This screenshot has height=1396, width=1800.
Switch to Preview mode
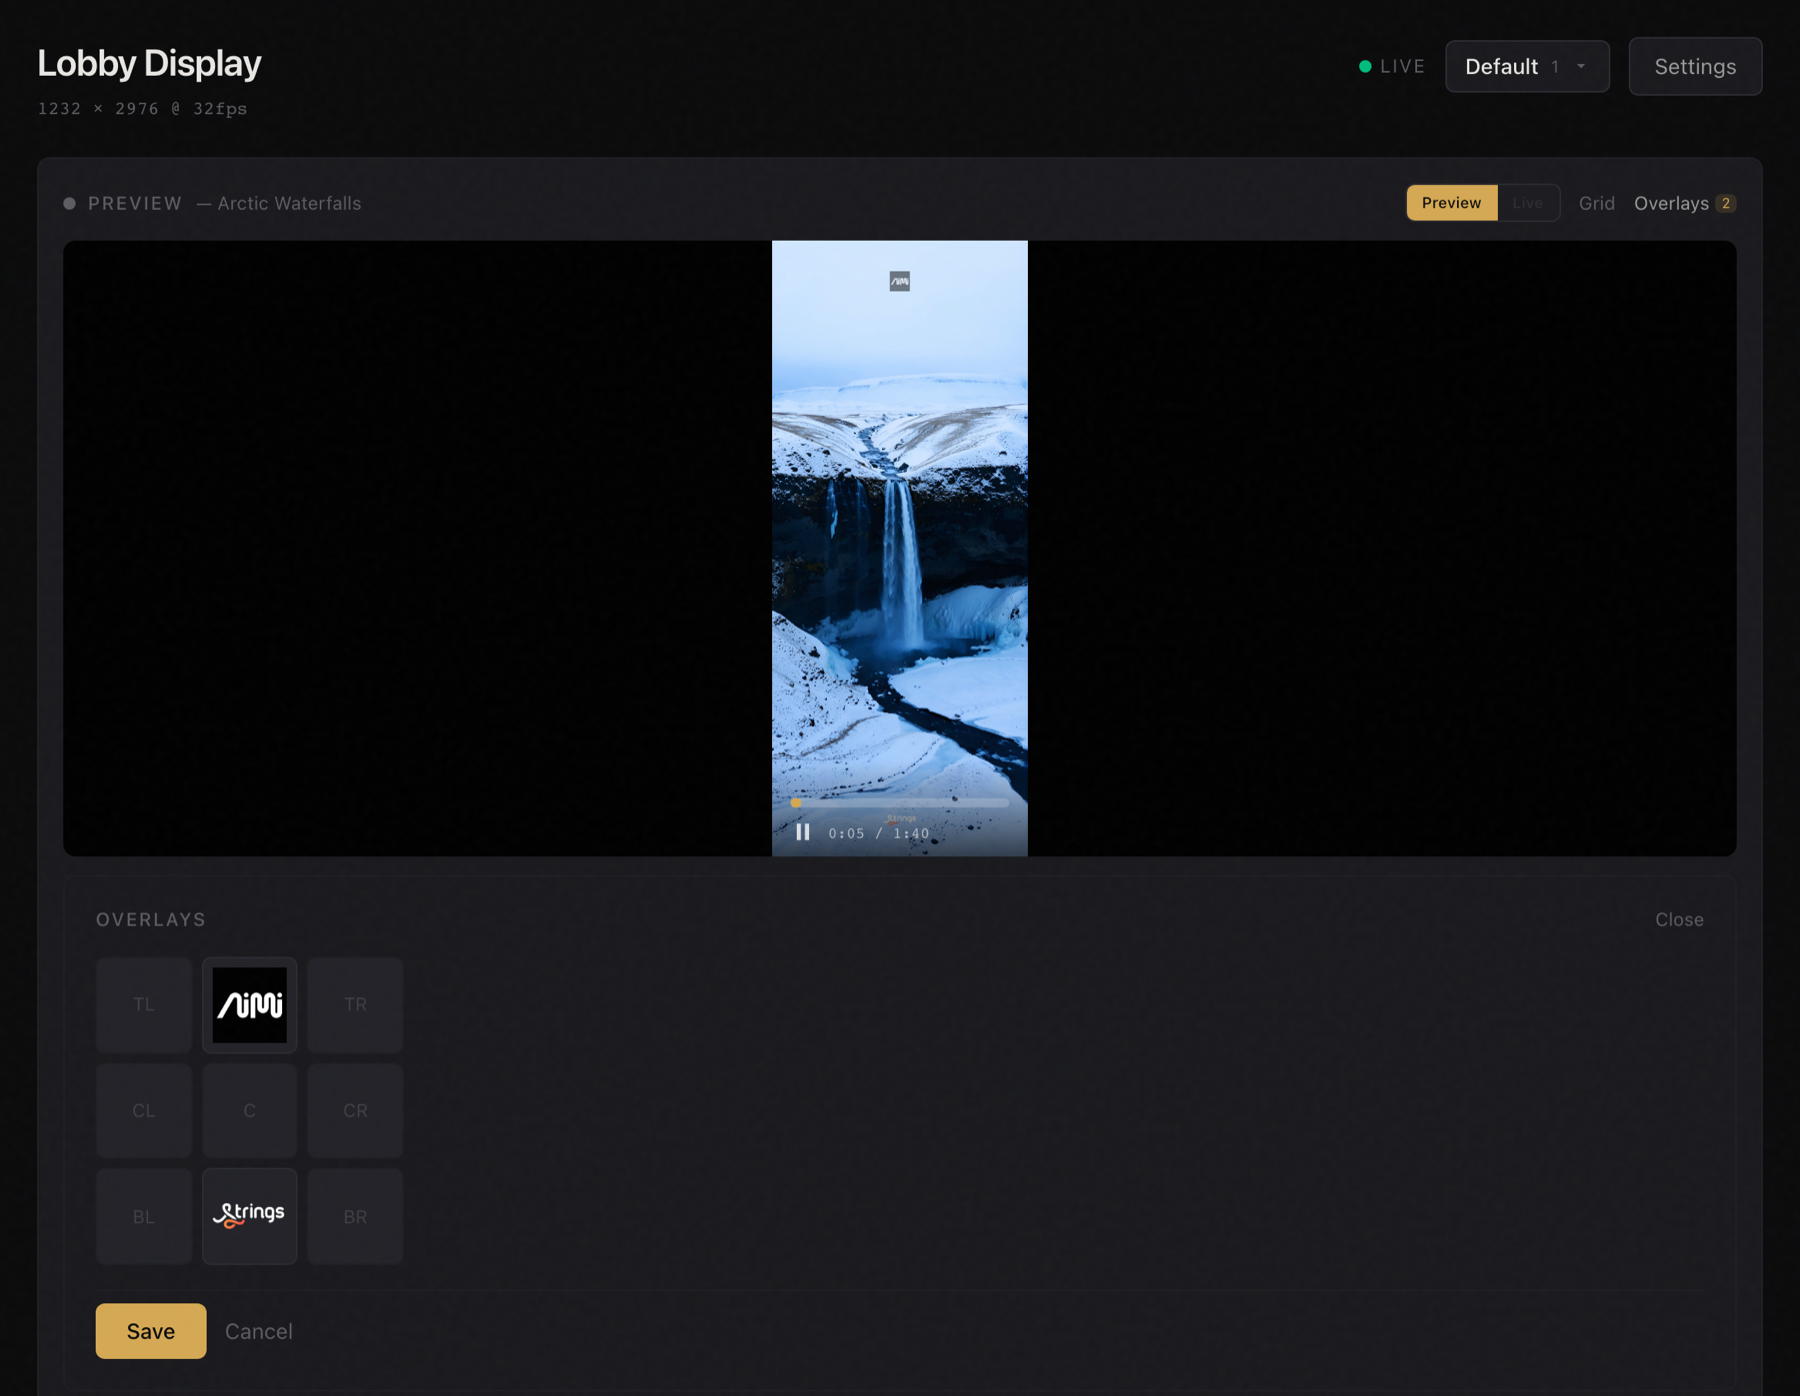(1451, 203)
